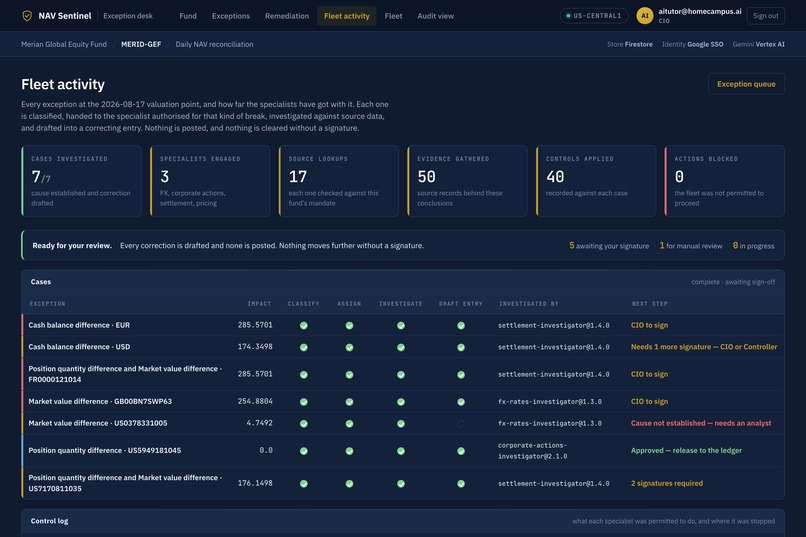Image resolution: width=806 pixels, height=537 pixels.
Task: Click the impact value 4.7492
Action: click(x=259, y=423)
